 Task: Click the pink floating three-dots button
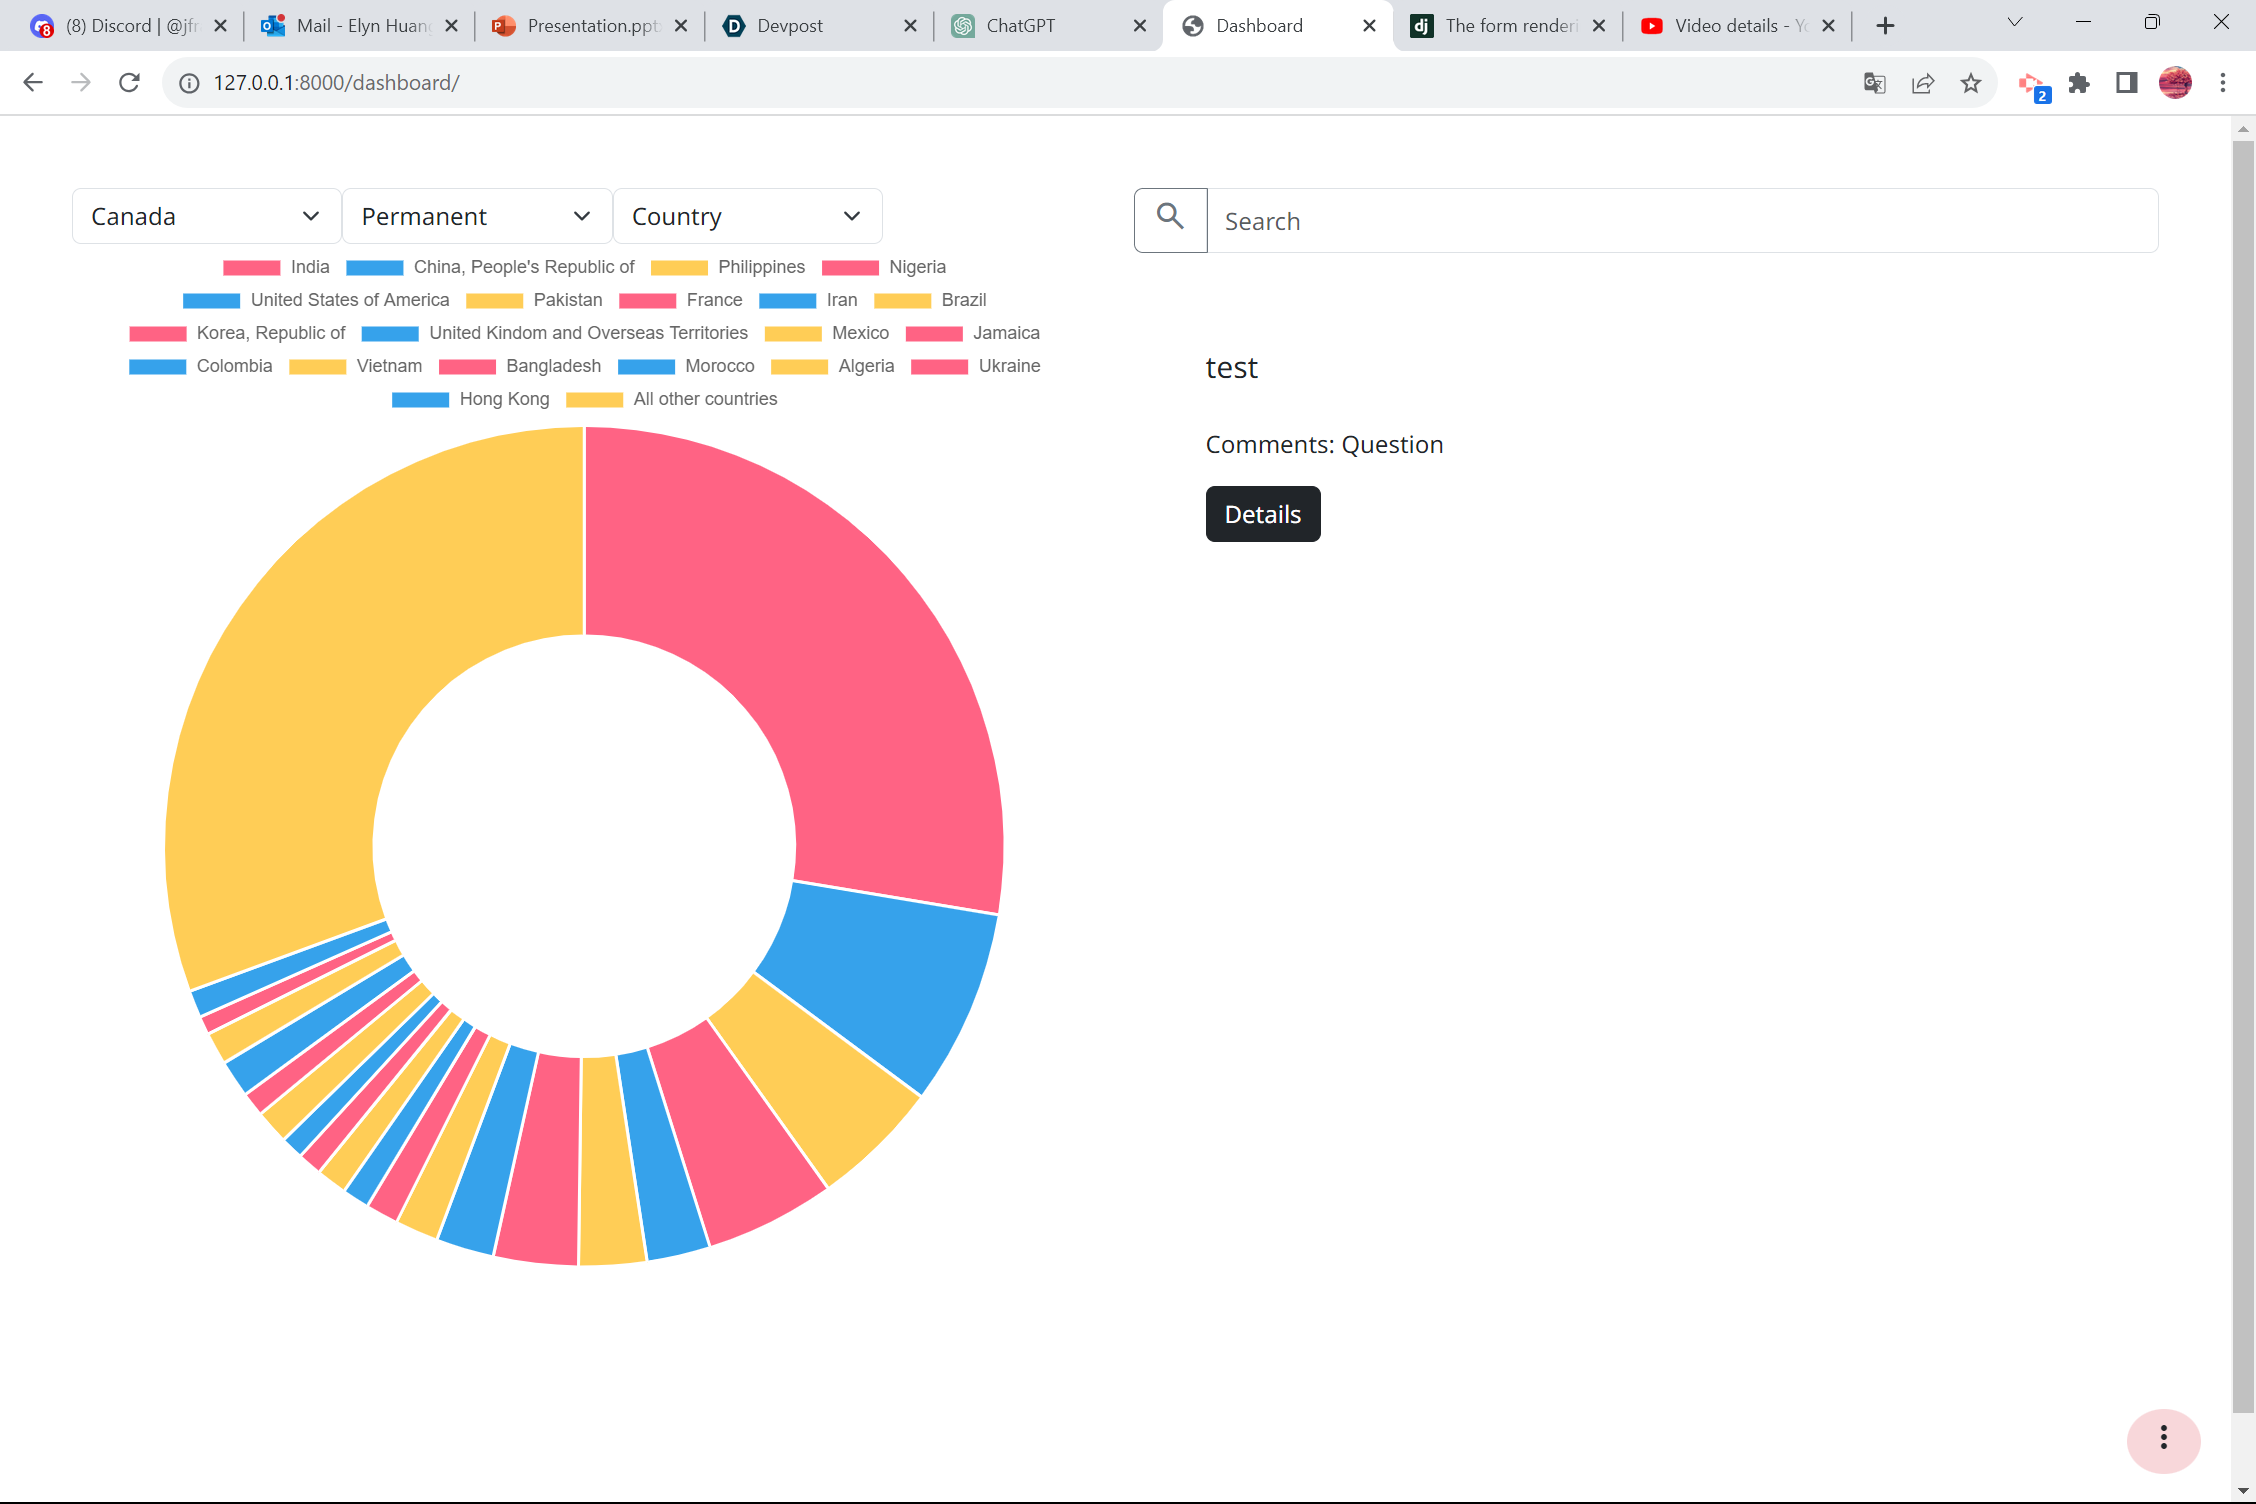coord(2163,1439)
